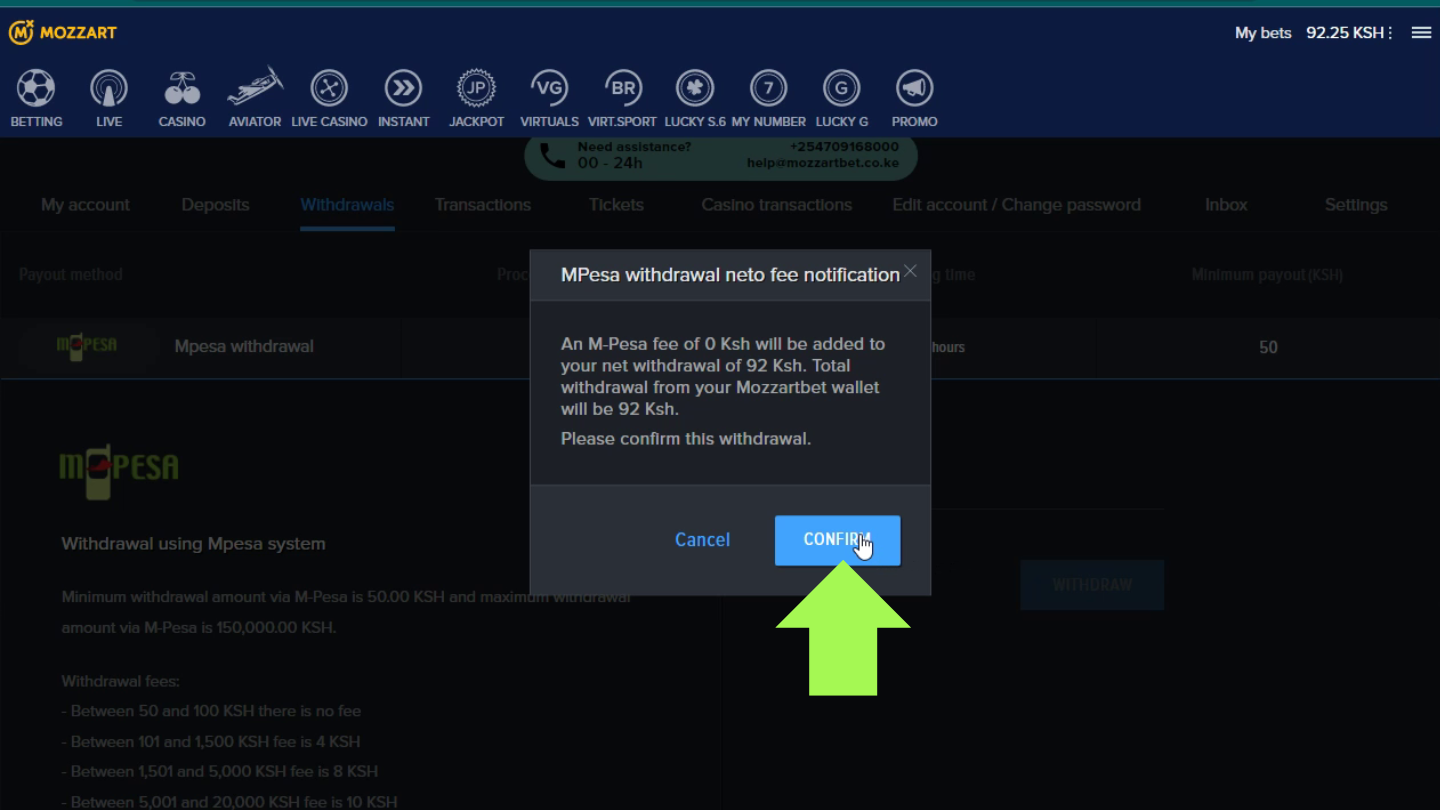Image resolution: width=1440 pixels, height=810 pixels.
Task: Open the hamburger menu
Action: click(x=1421, y=33)
